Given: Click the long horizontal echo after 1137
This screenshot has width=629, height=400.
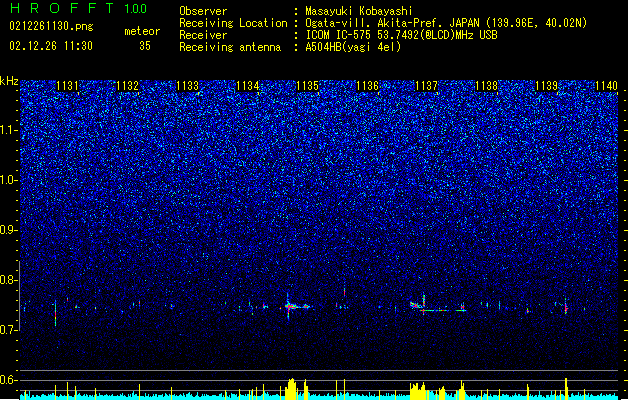Looking at the screenshot, I should click(443, 310).
